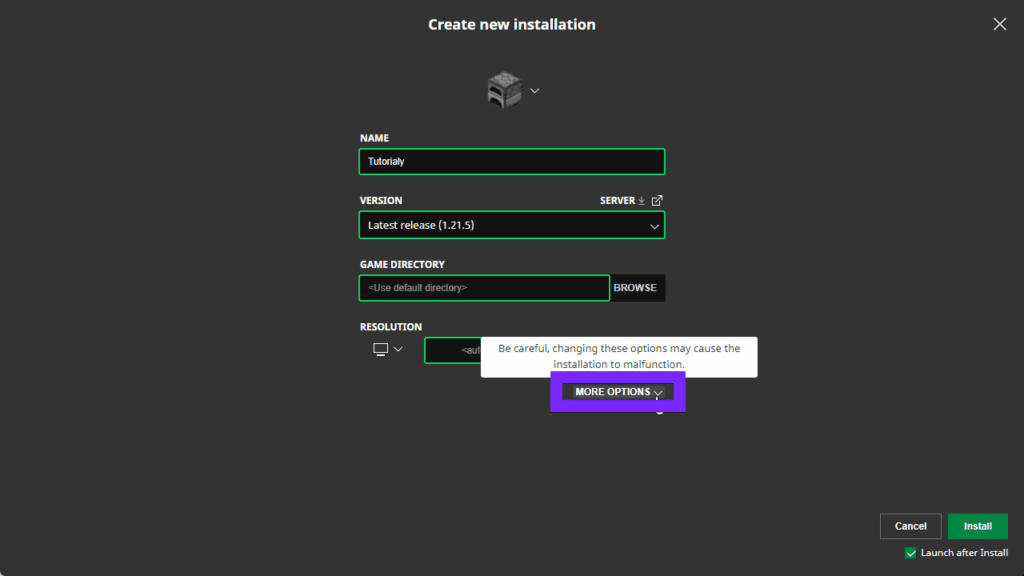Image resolution: width=1024 pixels, height=576 pixels.
Task: Click the resolution width auto field
Action: (453, 351)
